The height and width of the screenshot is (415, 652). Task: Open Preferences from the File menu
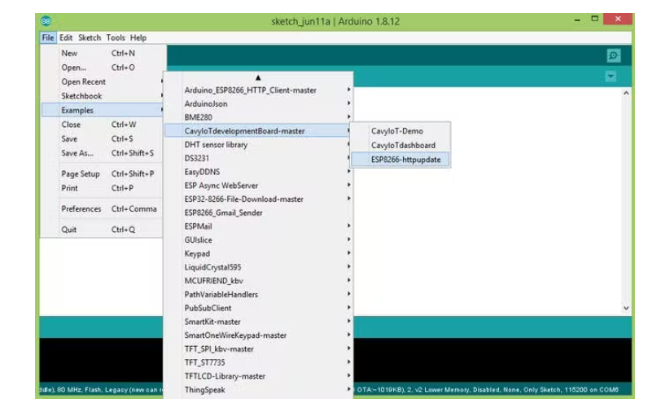(102, 209)
